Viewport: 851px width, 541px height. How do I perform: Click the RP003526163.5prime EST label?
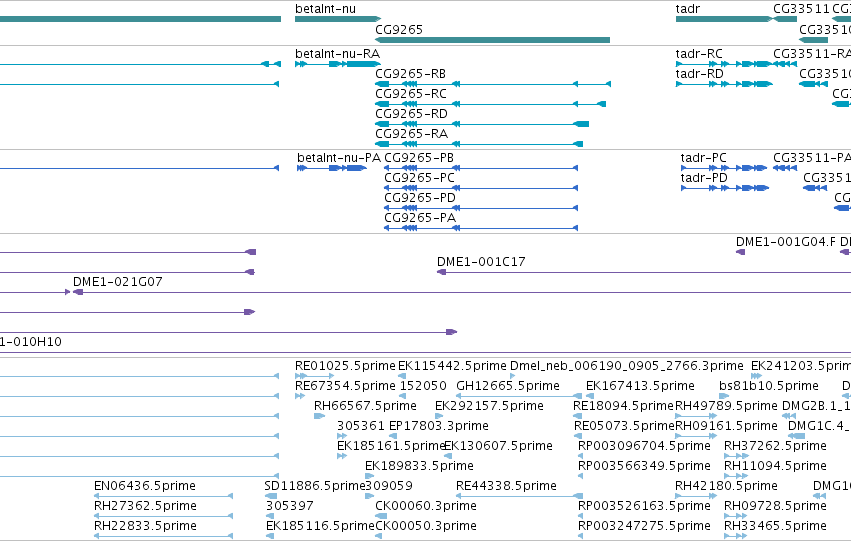point(644,507)
